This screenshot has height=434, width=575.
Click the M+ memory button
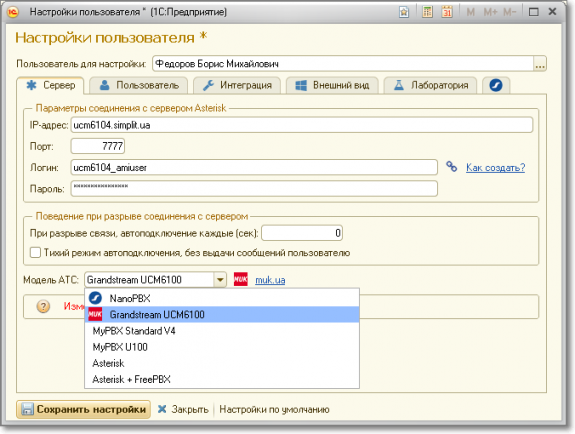coord(490,12)
